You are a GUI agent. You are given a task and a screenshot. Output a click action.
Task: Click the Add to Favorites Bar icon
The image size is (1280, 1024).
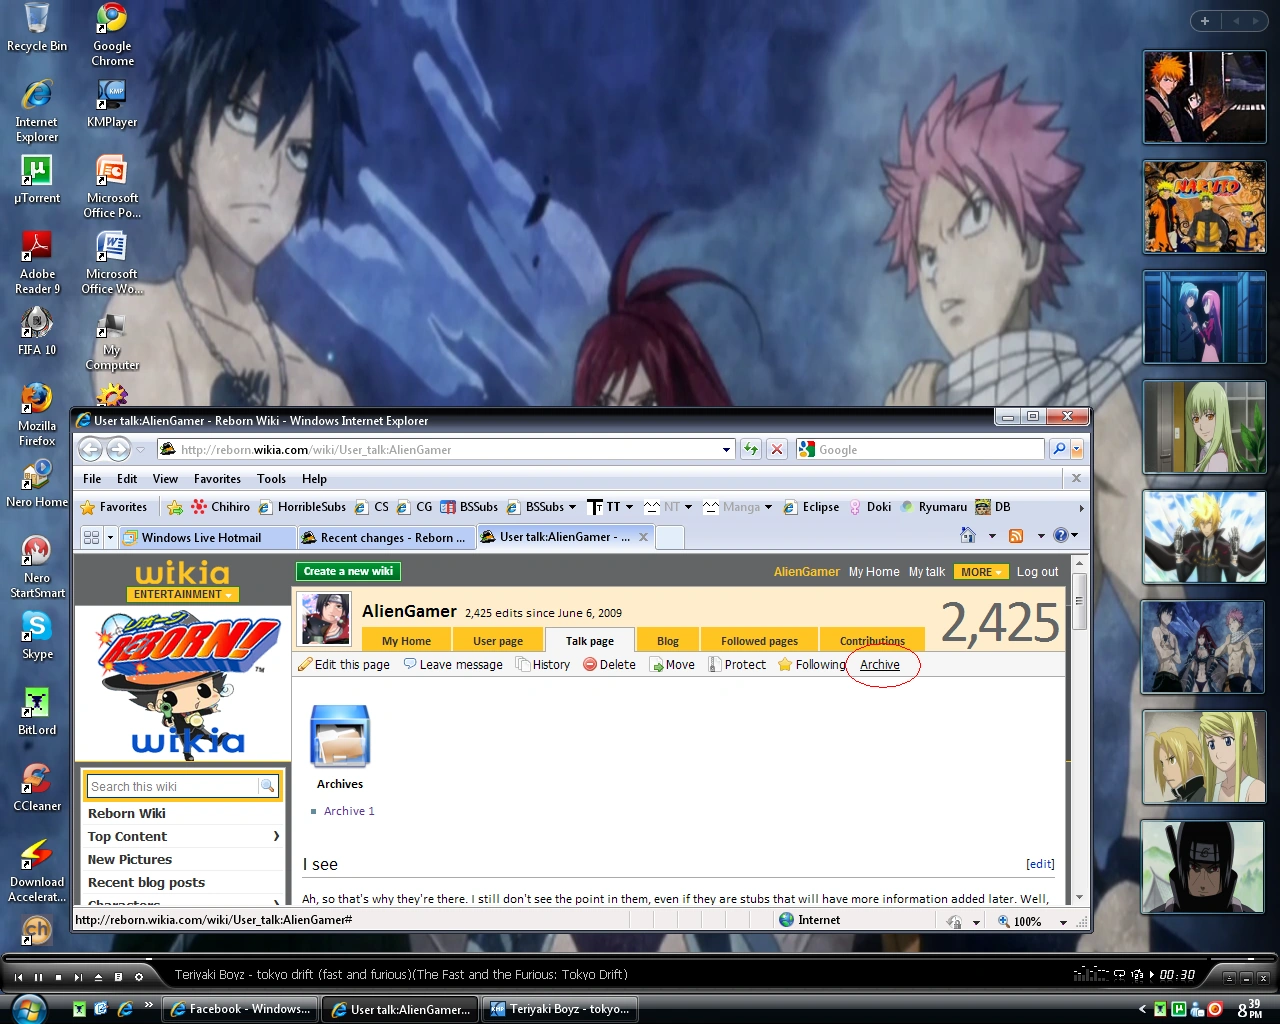point(175,507)
